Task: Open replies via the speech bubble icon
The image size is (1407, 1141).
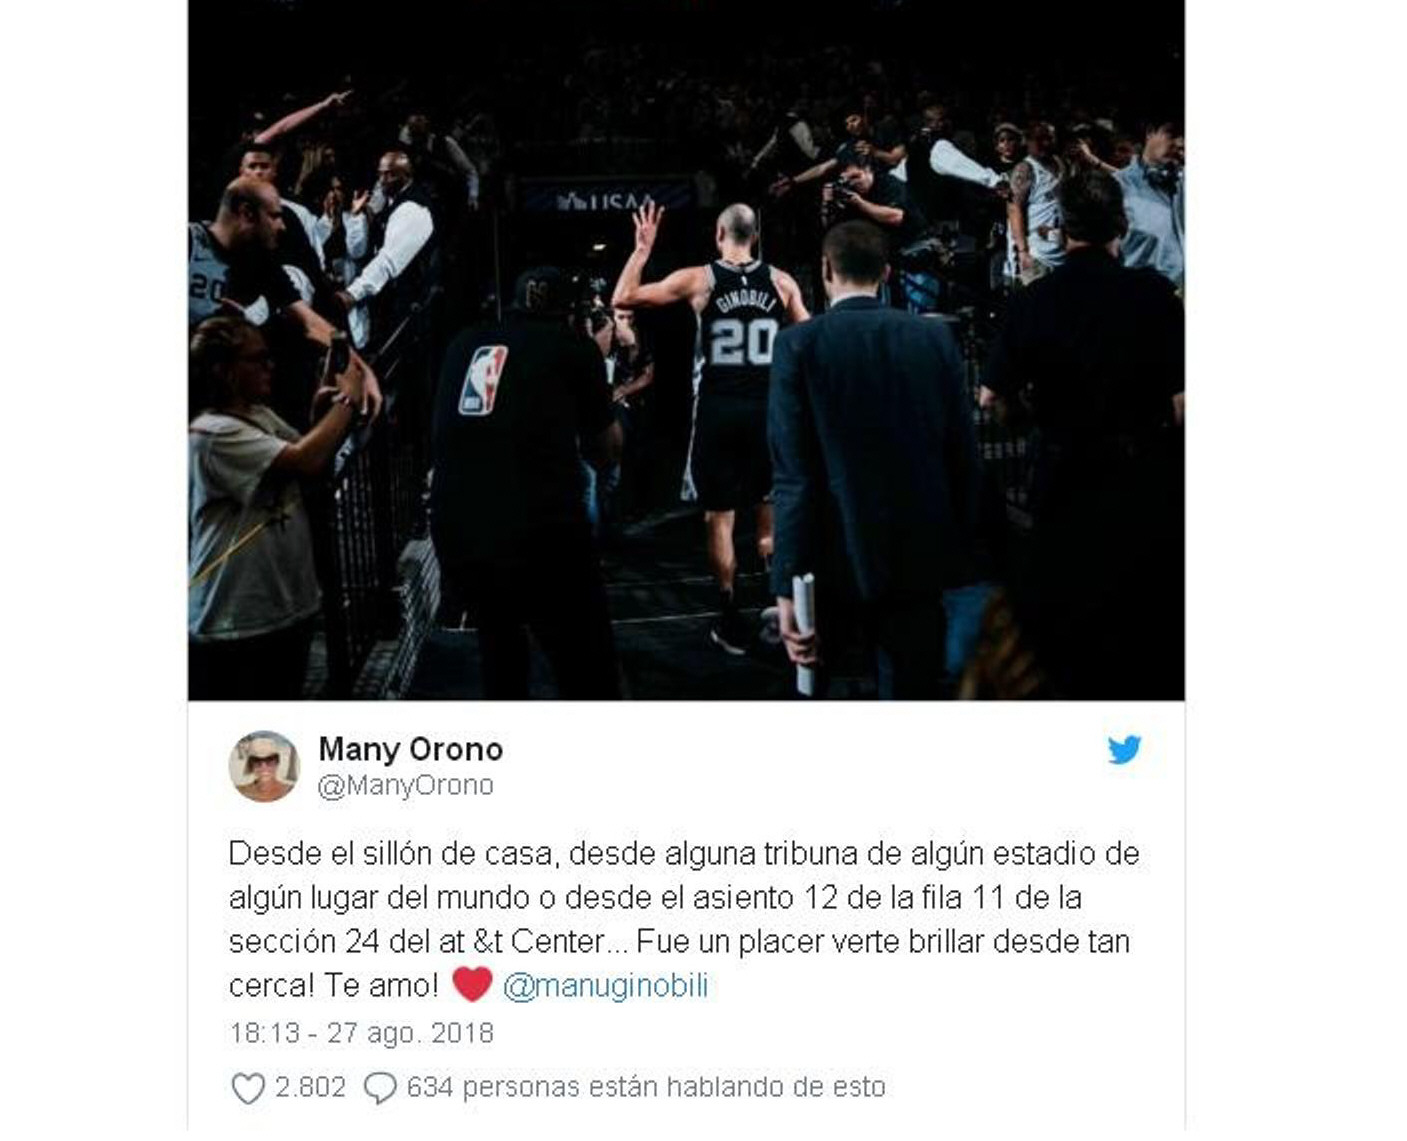Action: [x=380, y=1088]
